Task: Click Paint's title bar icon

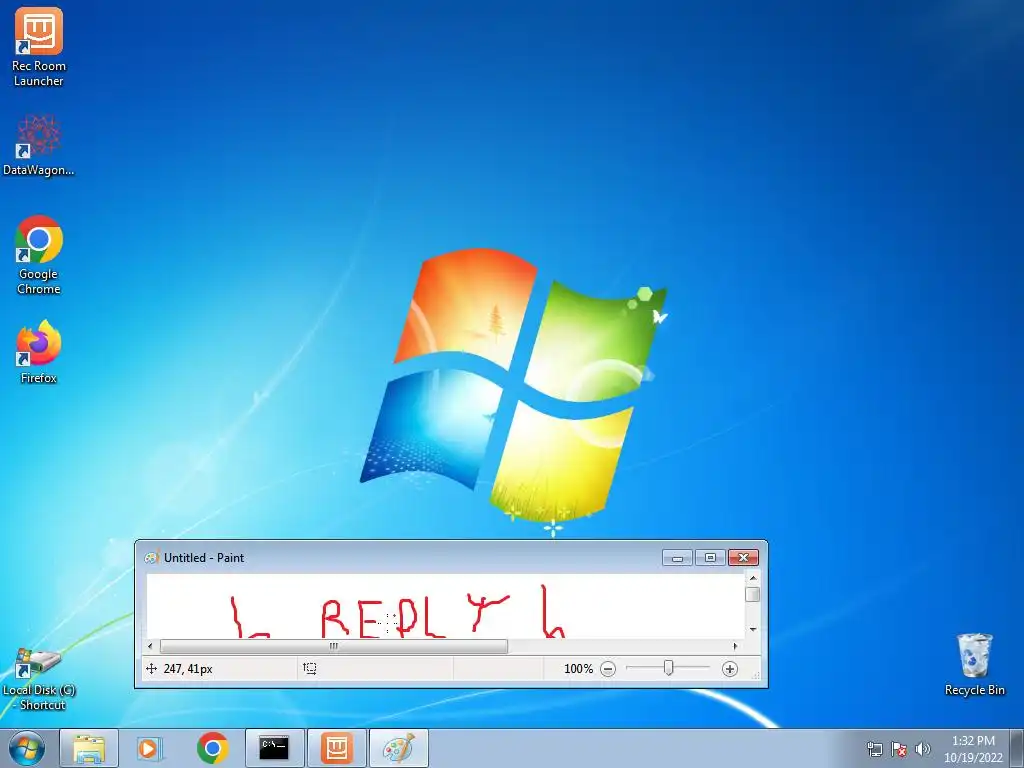Action: click(x=152, y=557)
